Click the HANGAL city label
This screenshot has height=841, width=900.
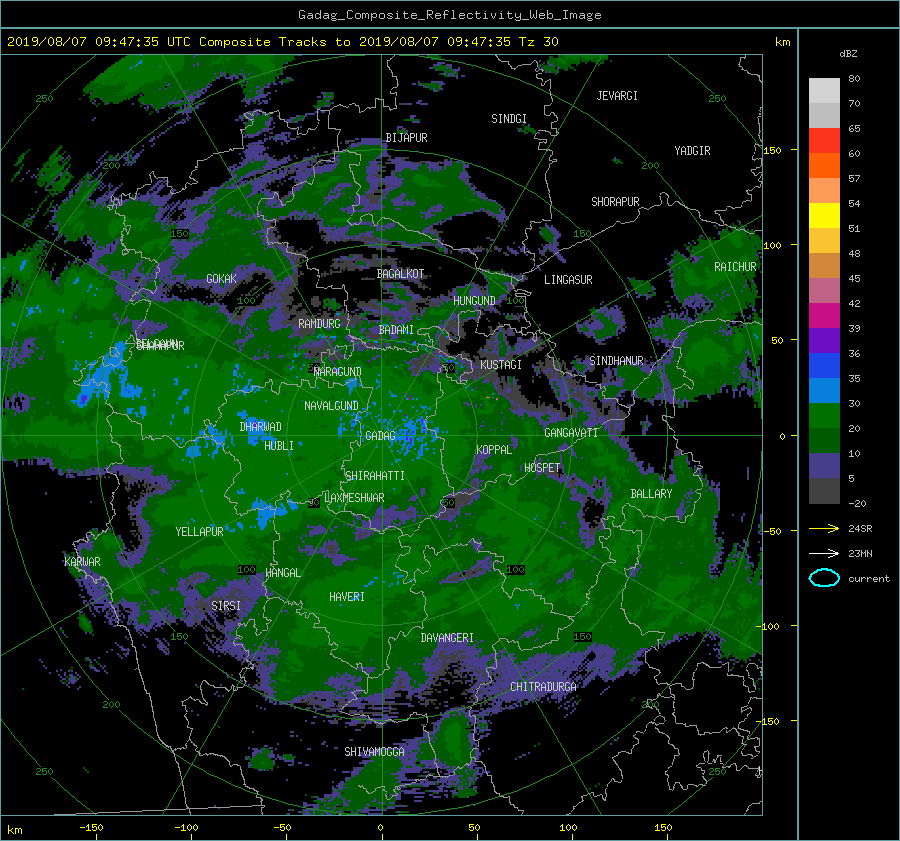point(282,573)
